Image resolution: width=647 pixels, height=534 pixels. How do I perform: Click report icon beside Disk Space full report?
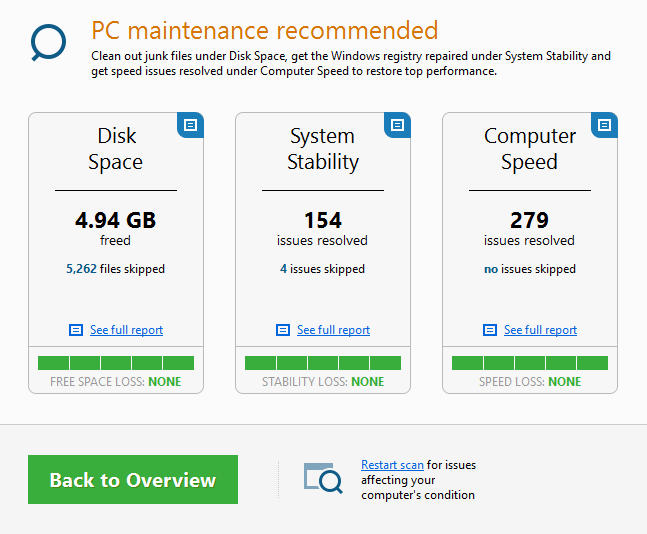click(x=76, y=330)
